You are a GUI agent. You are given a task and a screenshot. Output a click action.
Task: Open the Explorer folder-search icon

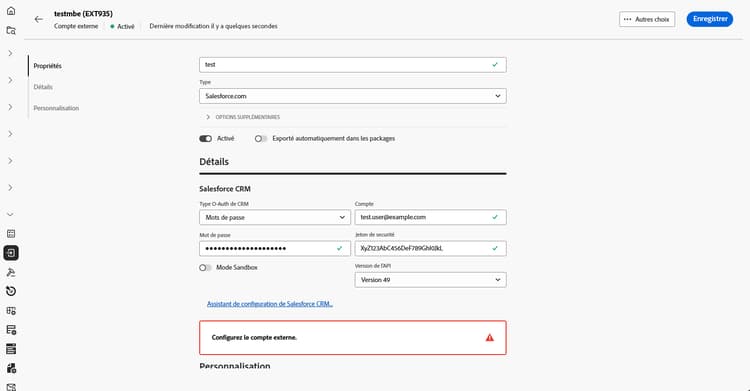click(11, 31)
